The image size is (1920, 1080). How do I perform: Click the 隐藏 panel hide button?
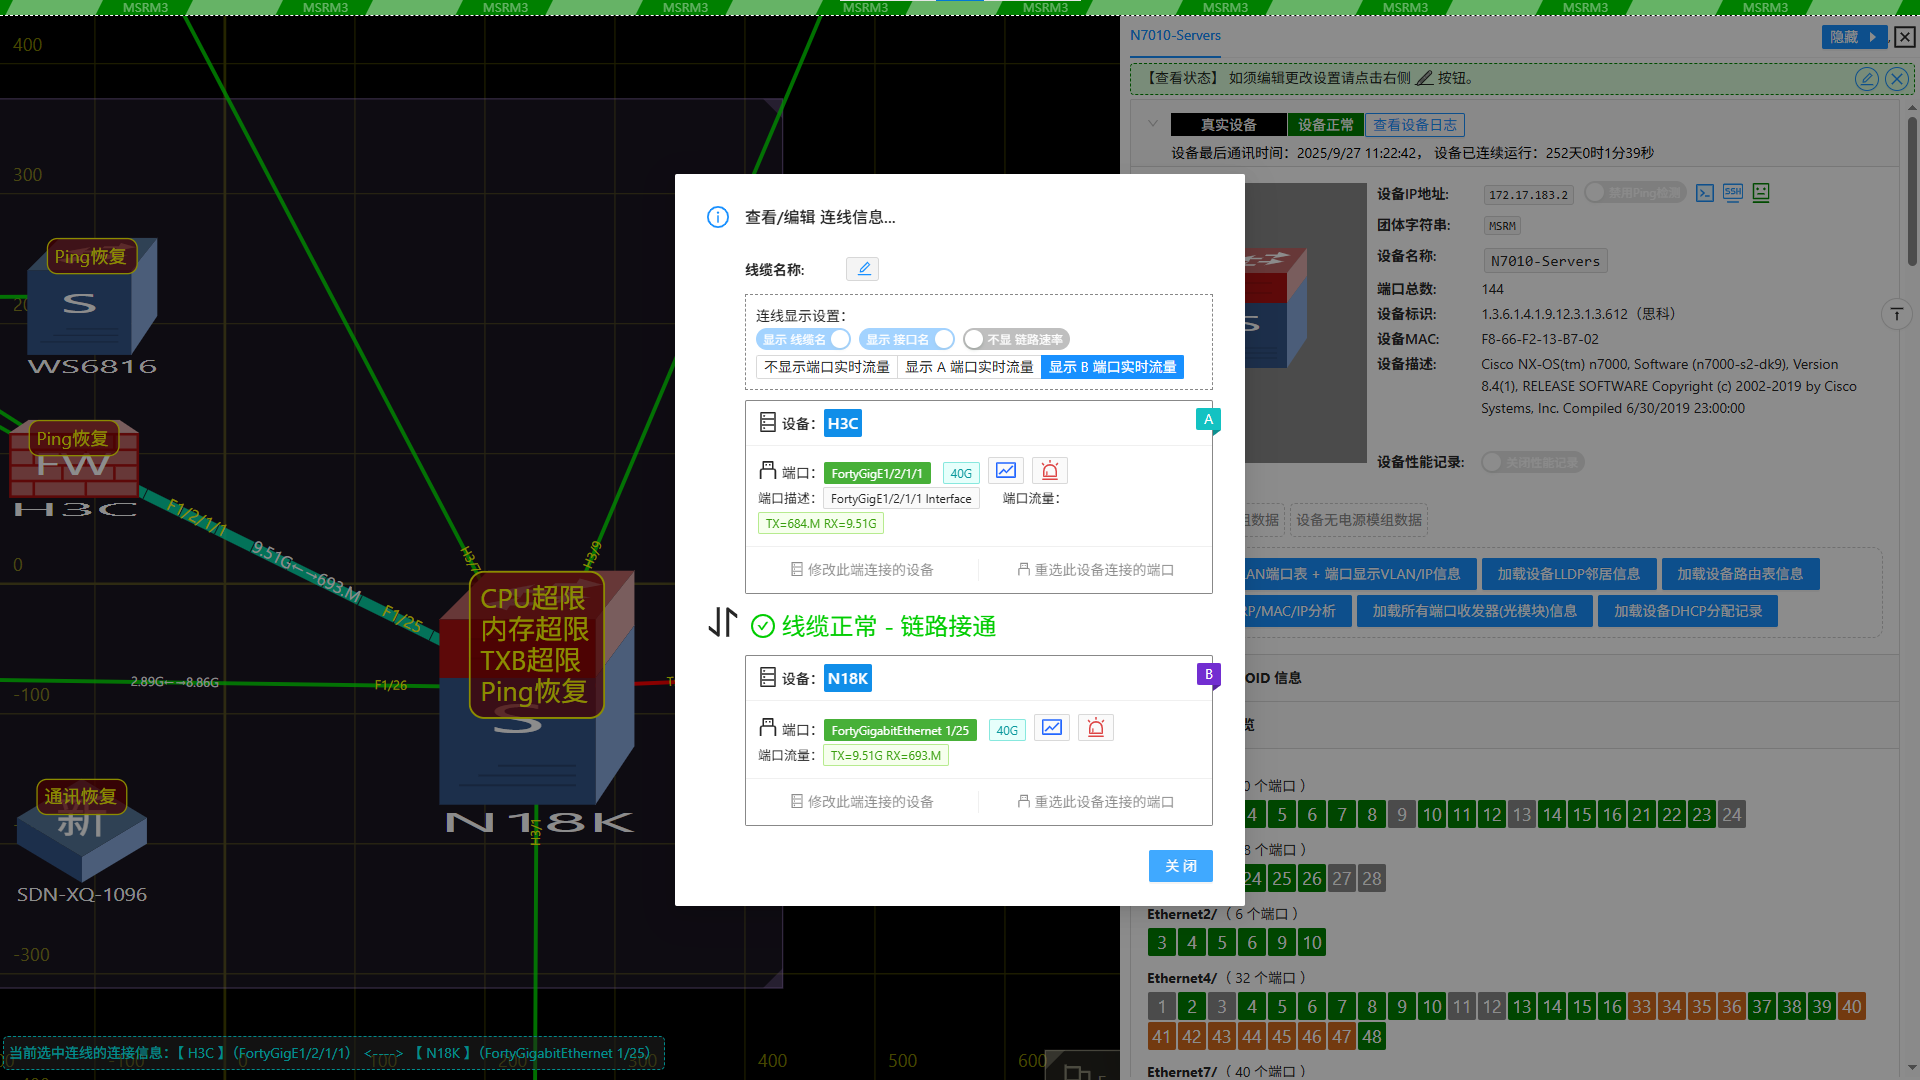(x=1854, y=37)
